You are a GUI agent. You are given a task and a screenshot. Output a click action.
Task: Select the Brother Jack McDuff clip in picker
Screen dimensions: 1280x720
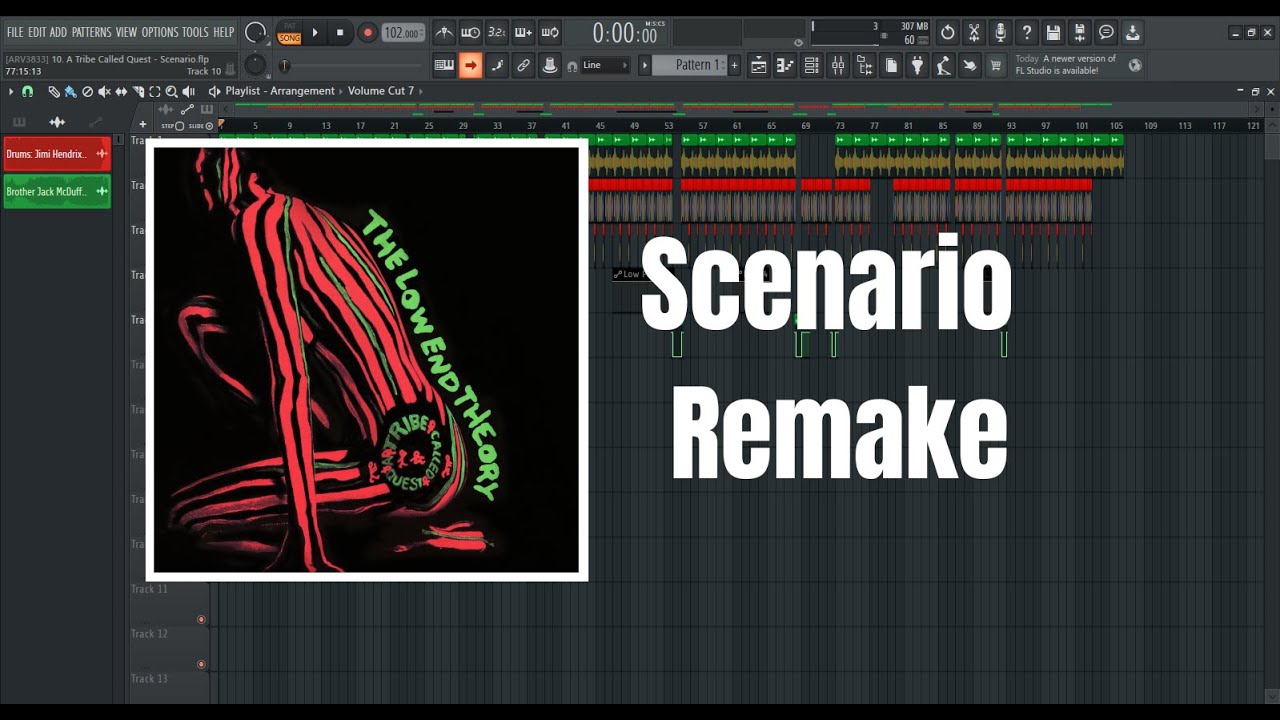pos(57,191)
